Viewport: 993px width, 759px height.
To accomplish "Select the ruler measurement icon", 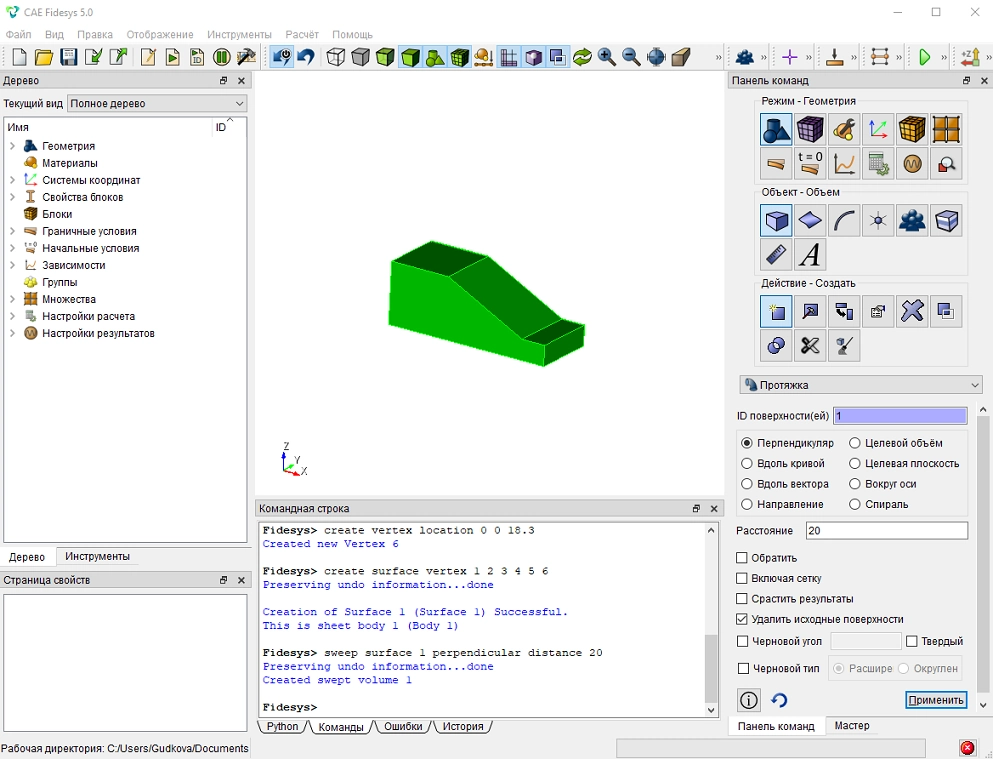I will (776, 254).
